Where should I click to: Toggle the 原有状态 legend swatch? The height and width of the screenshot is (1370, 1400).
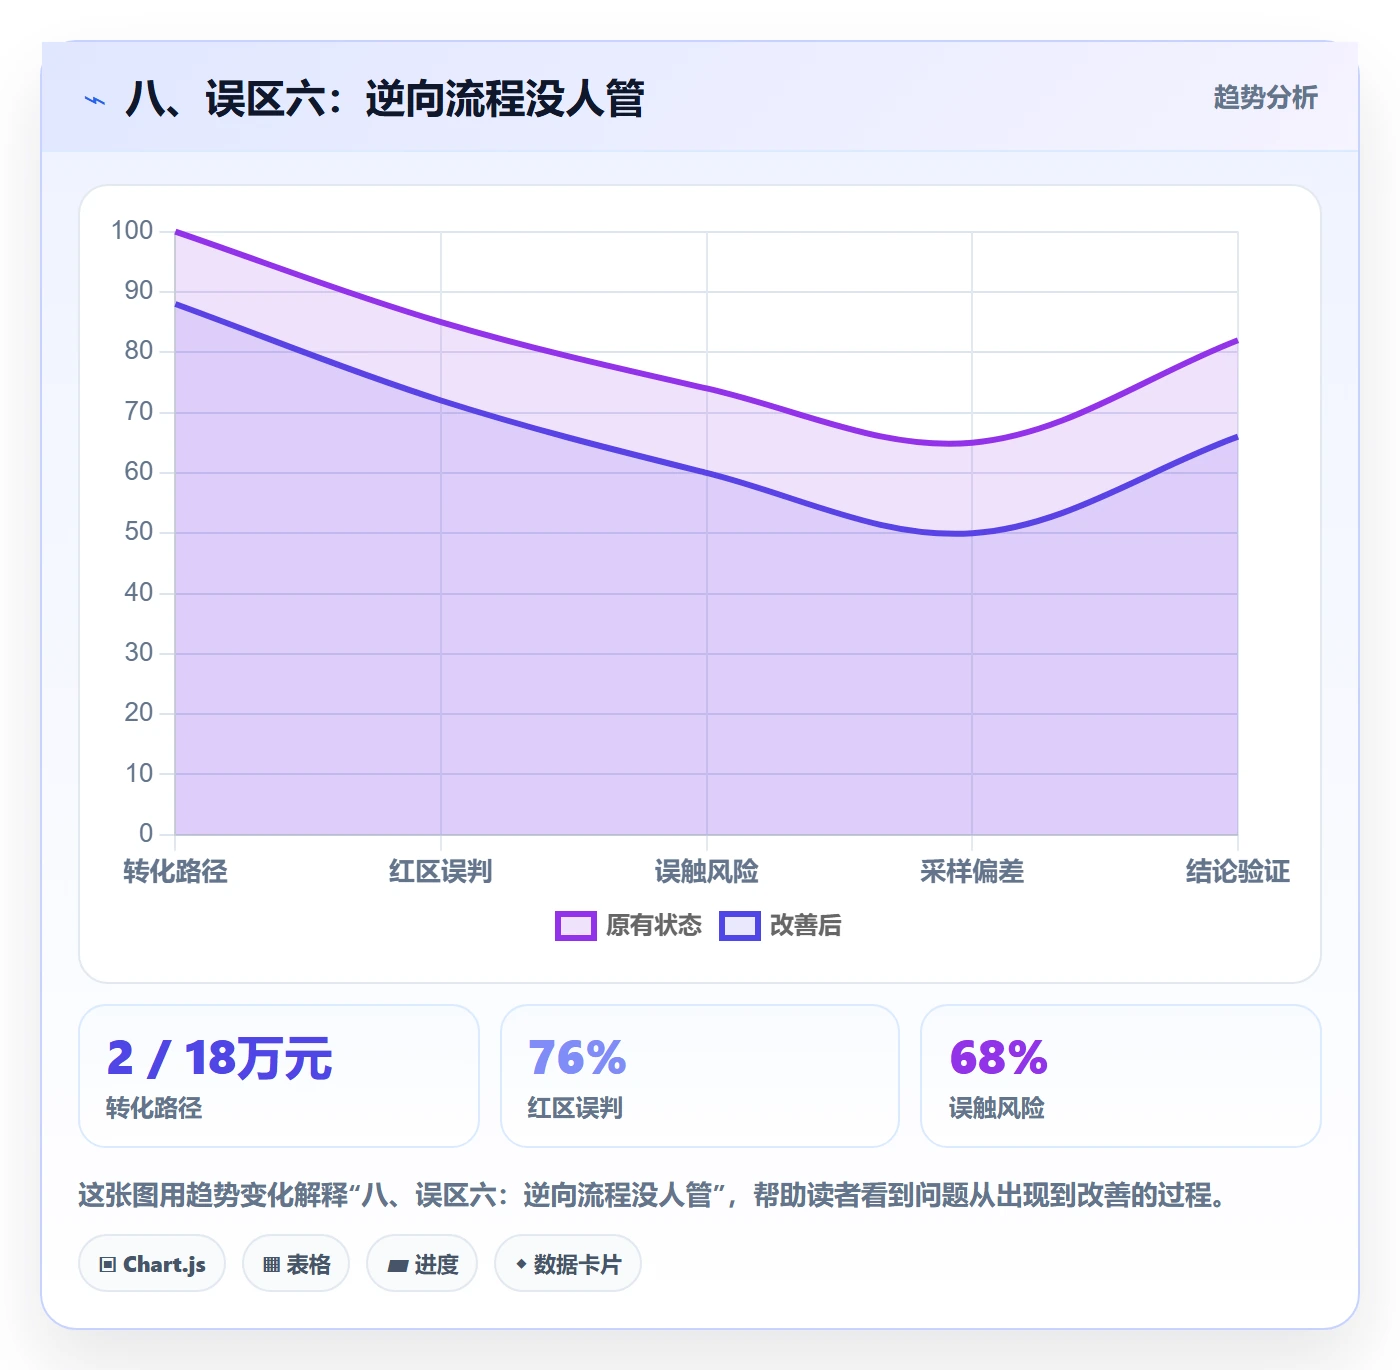click(575, 926)
